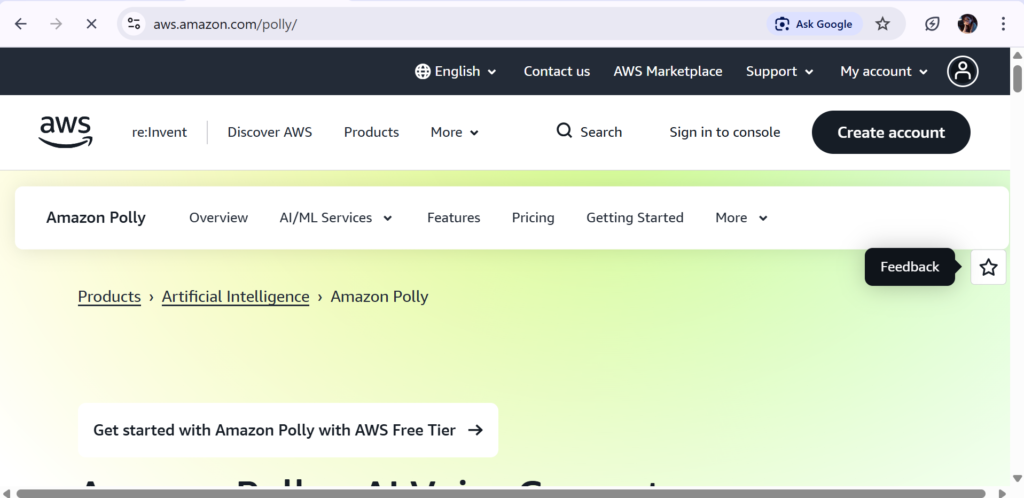Image resolution: width=1024 pixels, height=498 pixels.
Task: Click the Amazon Polly heading link
Action: (96, 217)
